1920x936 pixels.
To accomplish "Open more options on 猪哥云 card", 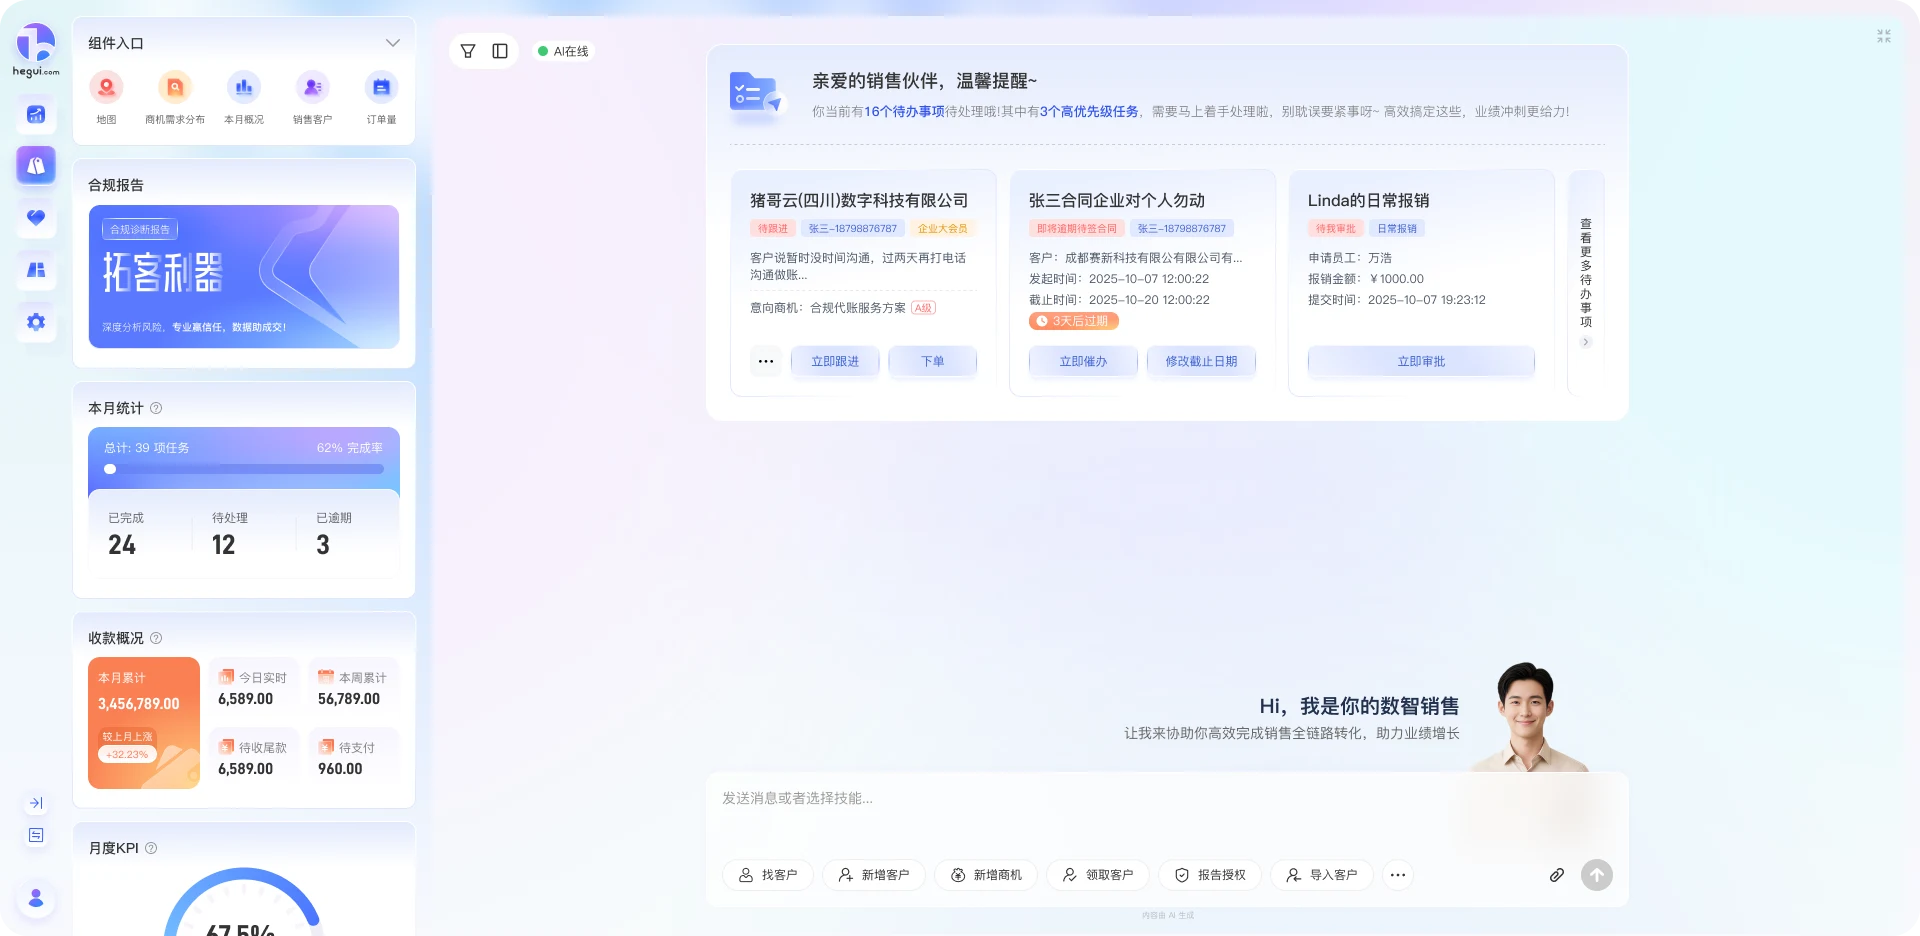I will coord(766,361).
